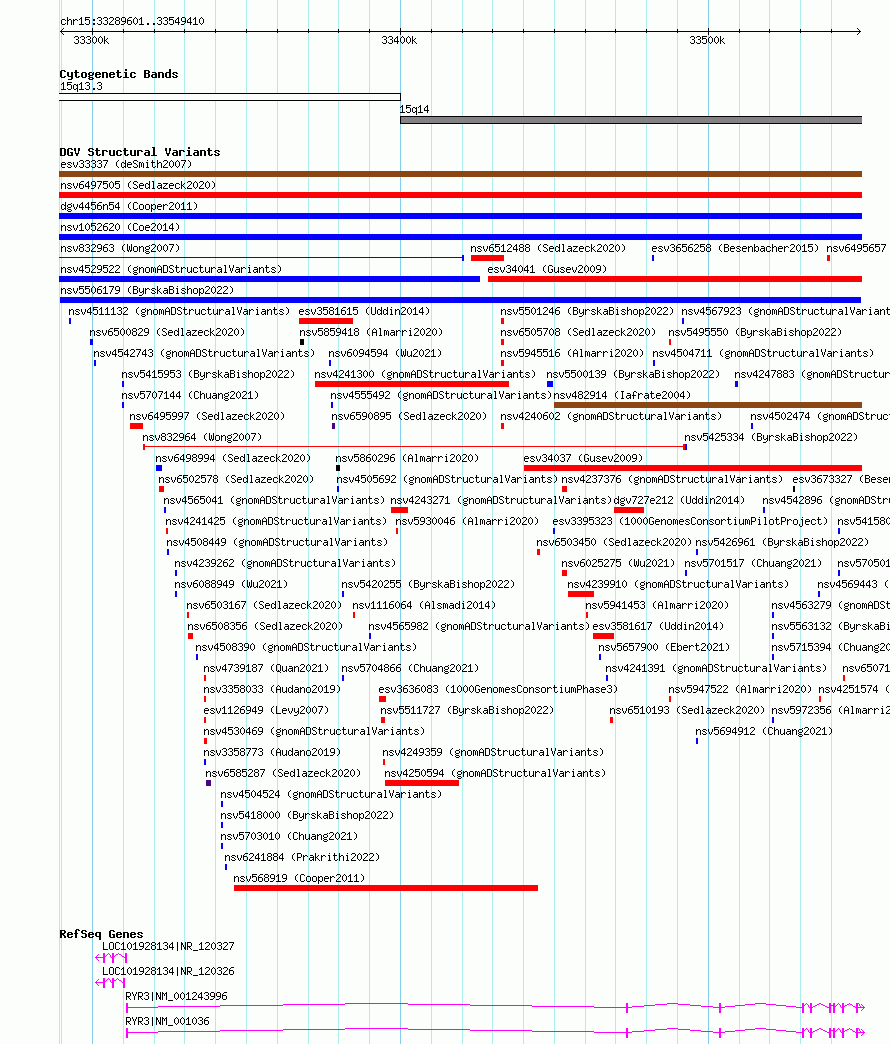
Task: Select the 15q14 gray cytogenetic band
Action: point(631,121)
